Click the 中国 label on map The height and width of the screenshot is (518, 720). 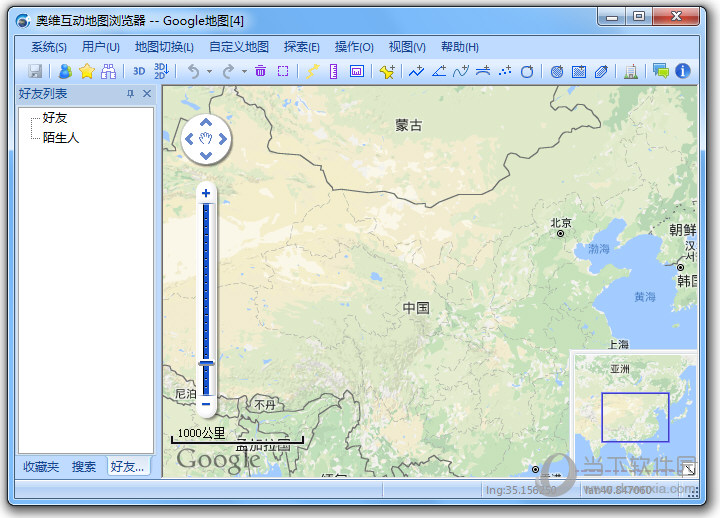(416, 308)
